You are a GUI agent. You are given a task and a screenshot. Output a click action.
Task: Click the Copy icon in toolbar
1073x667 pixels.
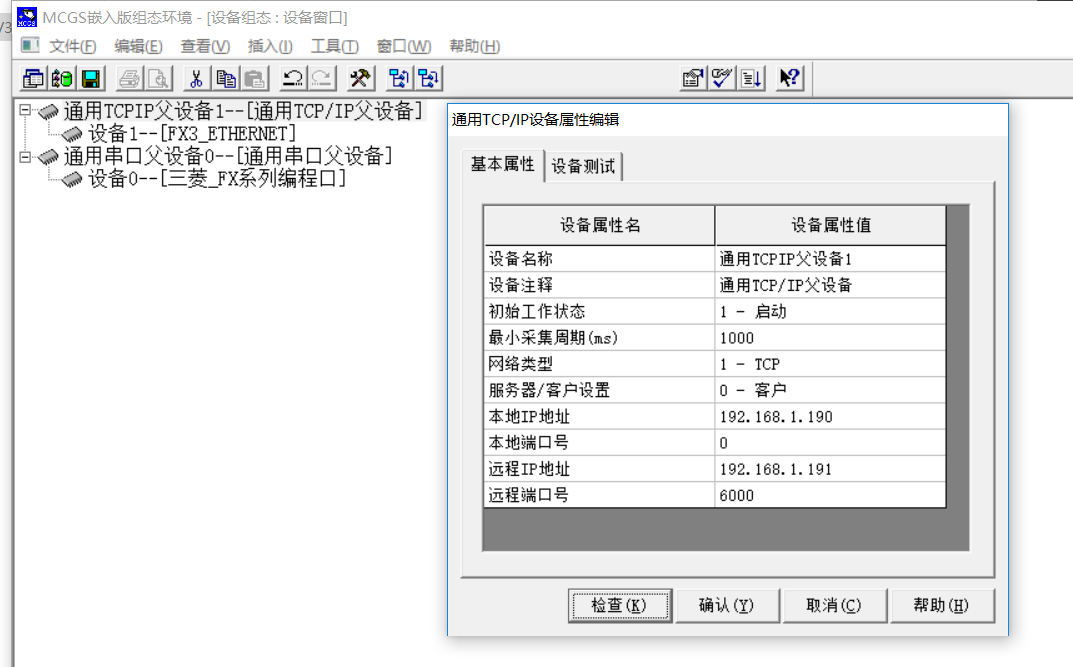point(227,78)
